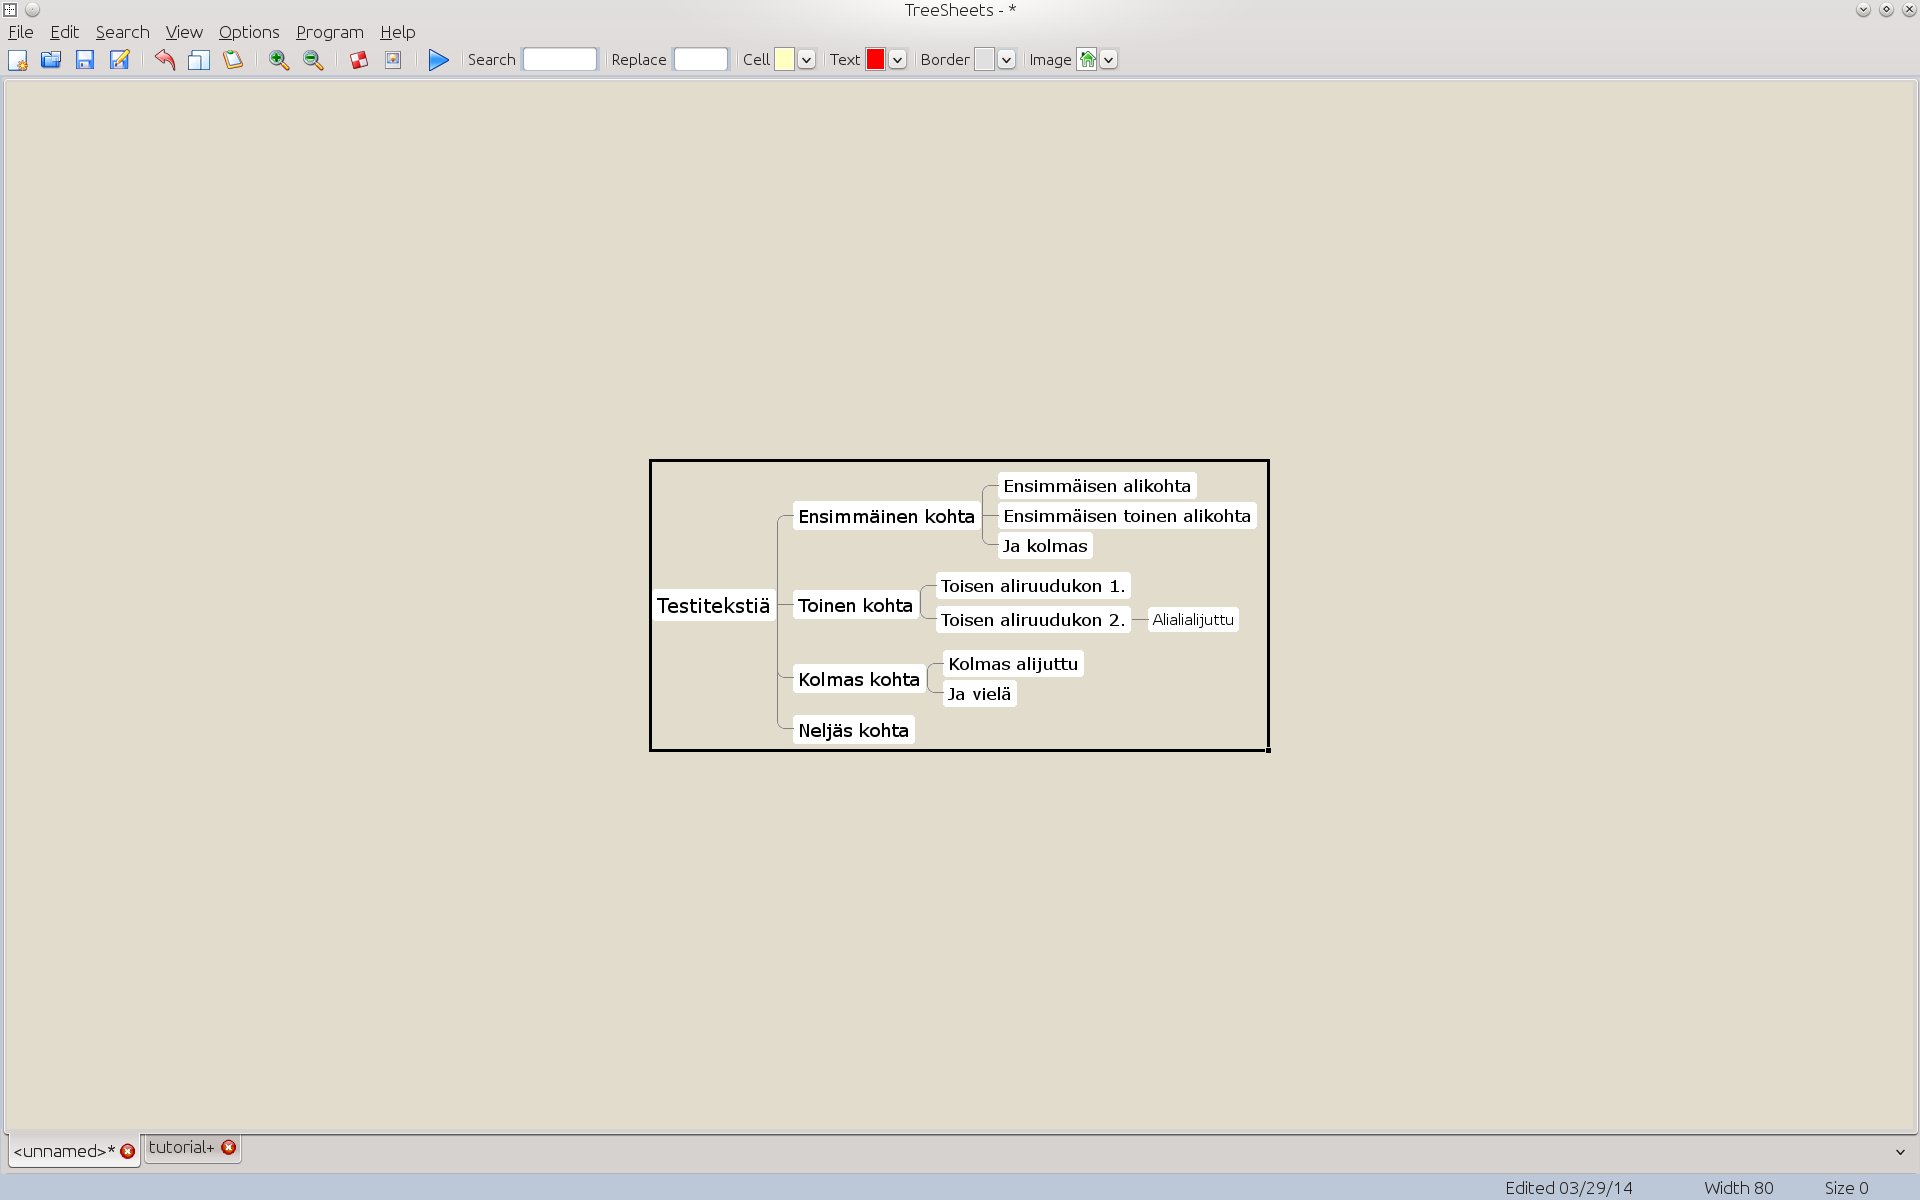This screenshot has width=1920, height=1200.
Task: Click the Open file folder icon
Action: (51, 60)
